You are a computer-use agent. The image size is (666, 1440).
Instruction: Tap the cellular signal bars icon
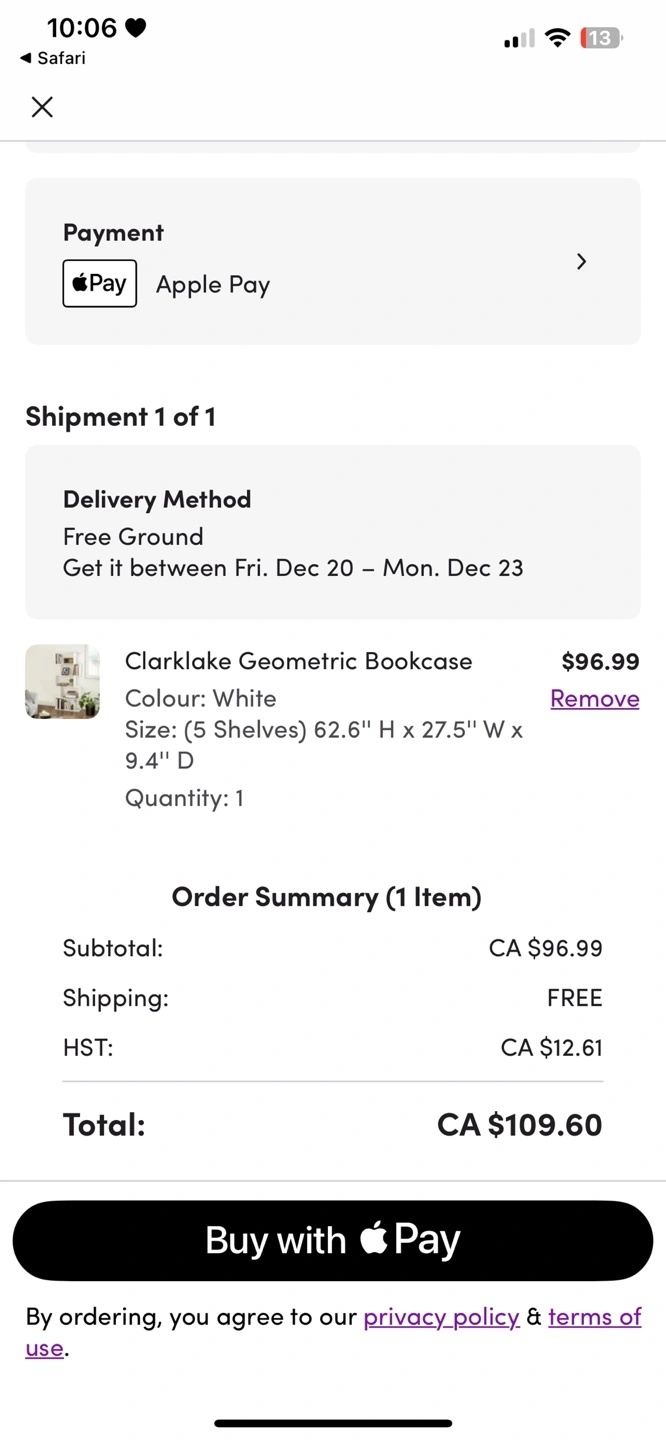[x=518, y=40]
